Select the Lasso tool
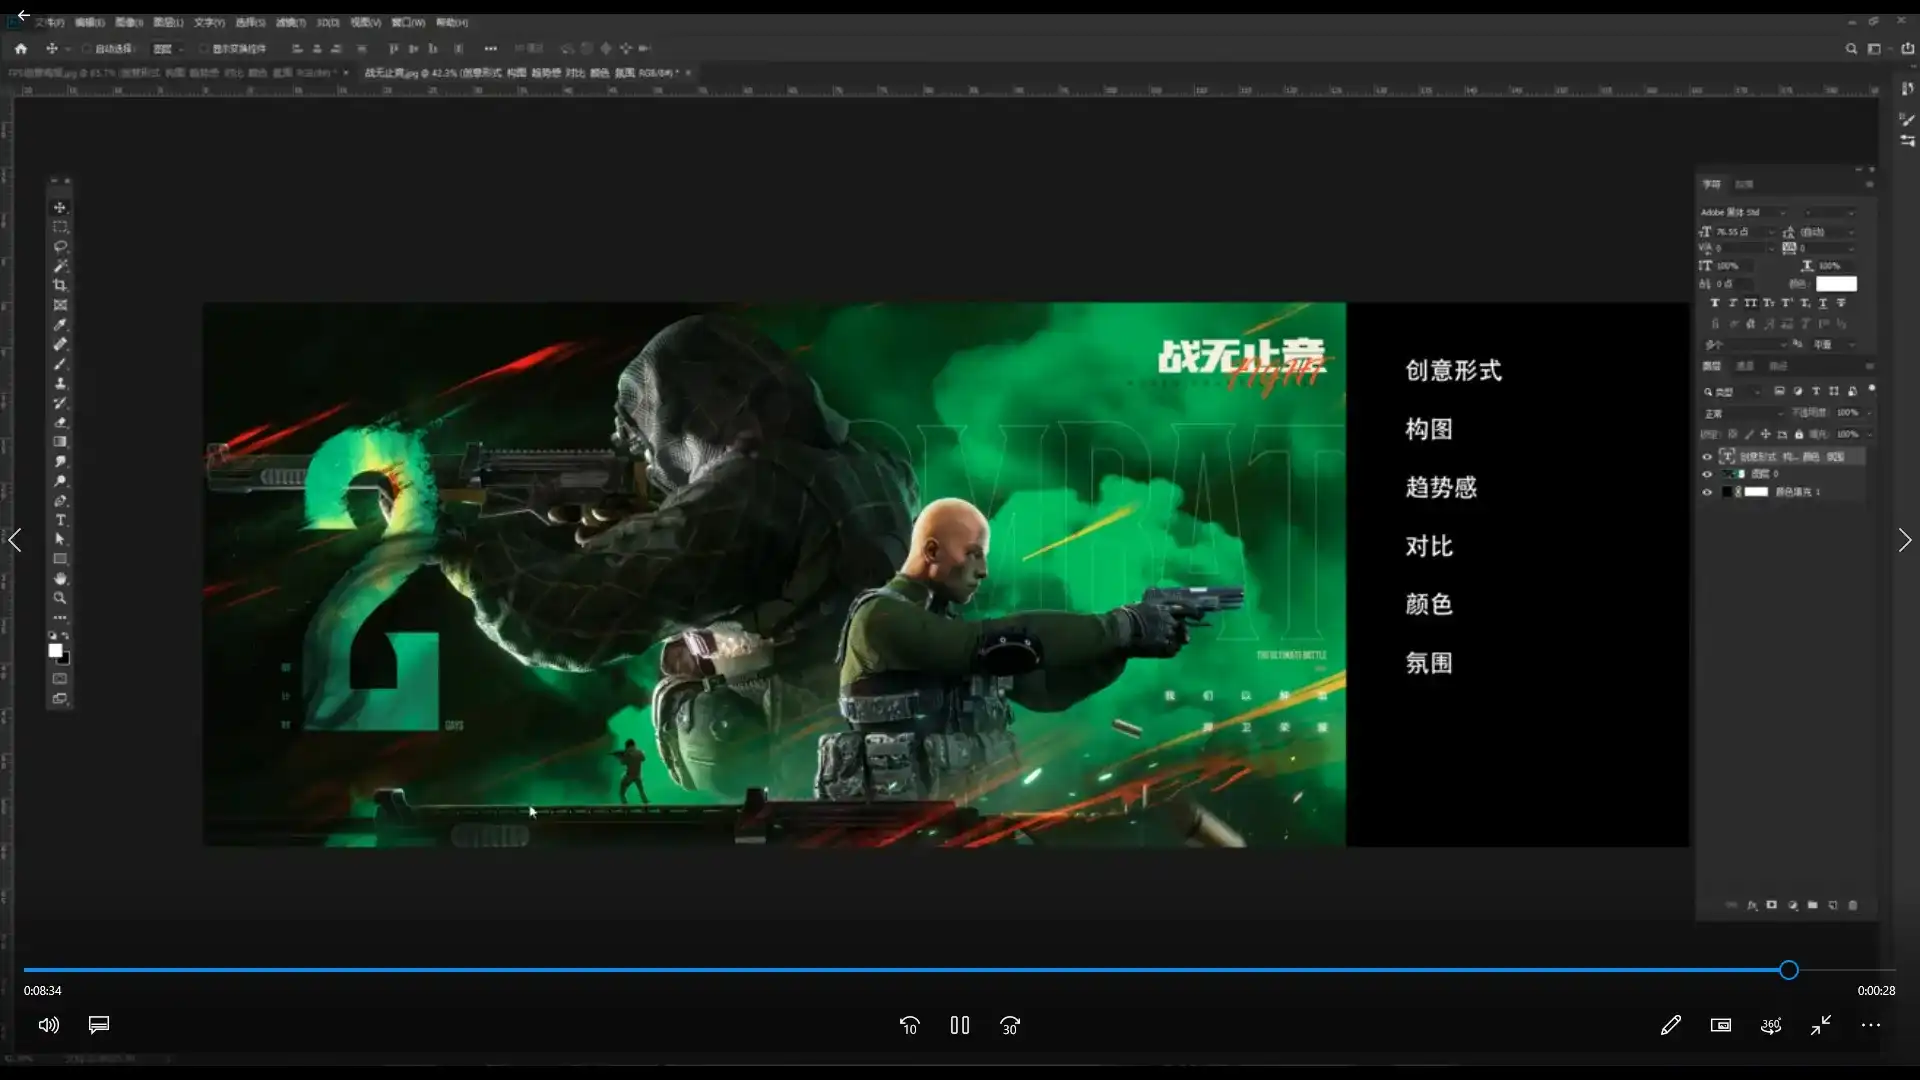The height and width of the screenshot is (1080, 1920). point(60,246)
